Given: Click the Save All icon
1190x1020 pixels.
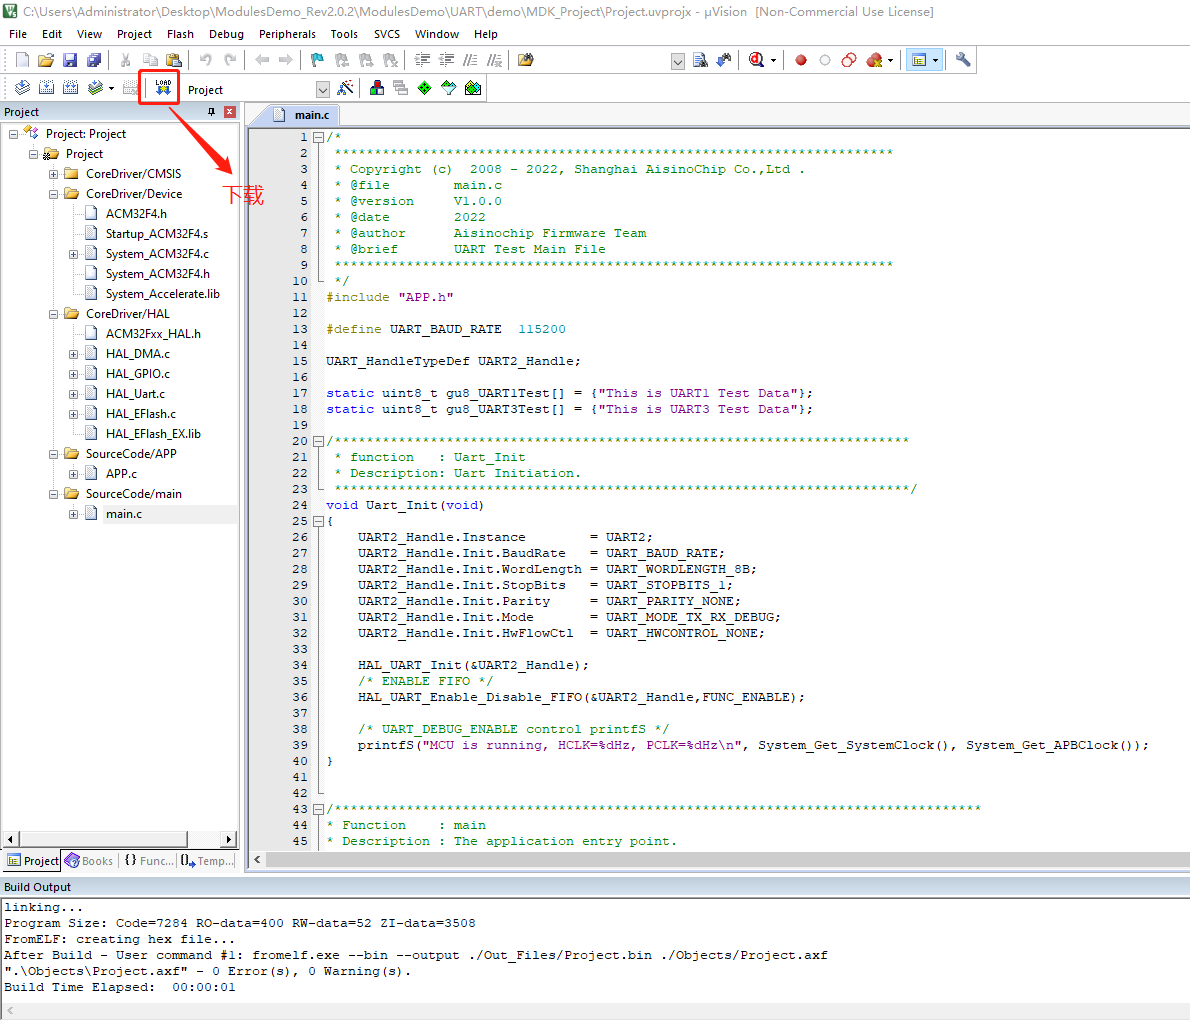Looking at the screenshot, I should pos(94,60).
